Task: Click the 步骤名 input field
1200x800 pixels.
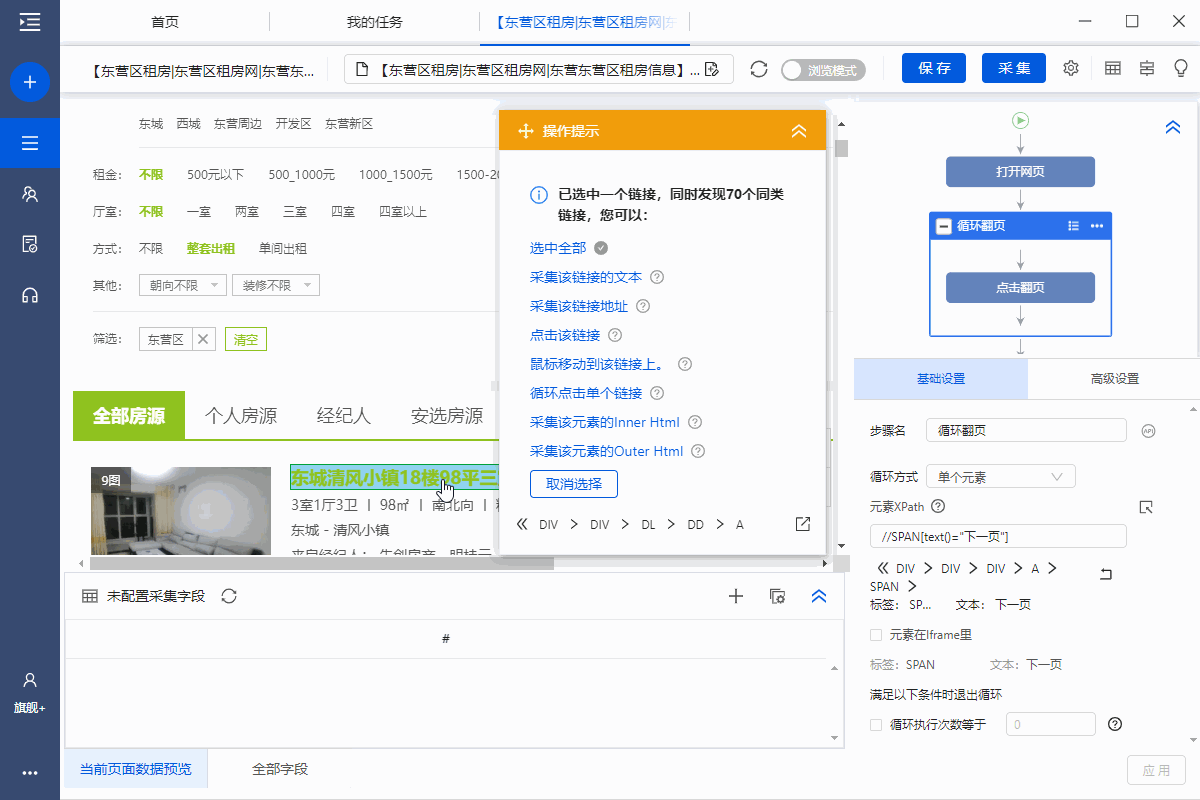Action: pos(1026,431)
